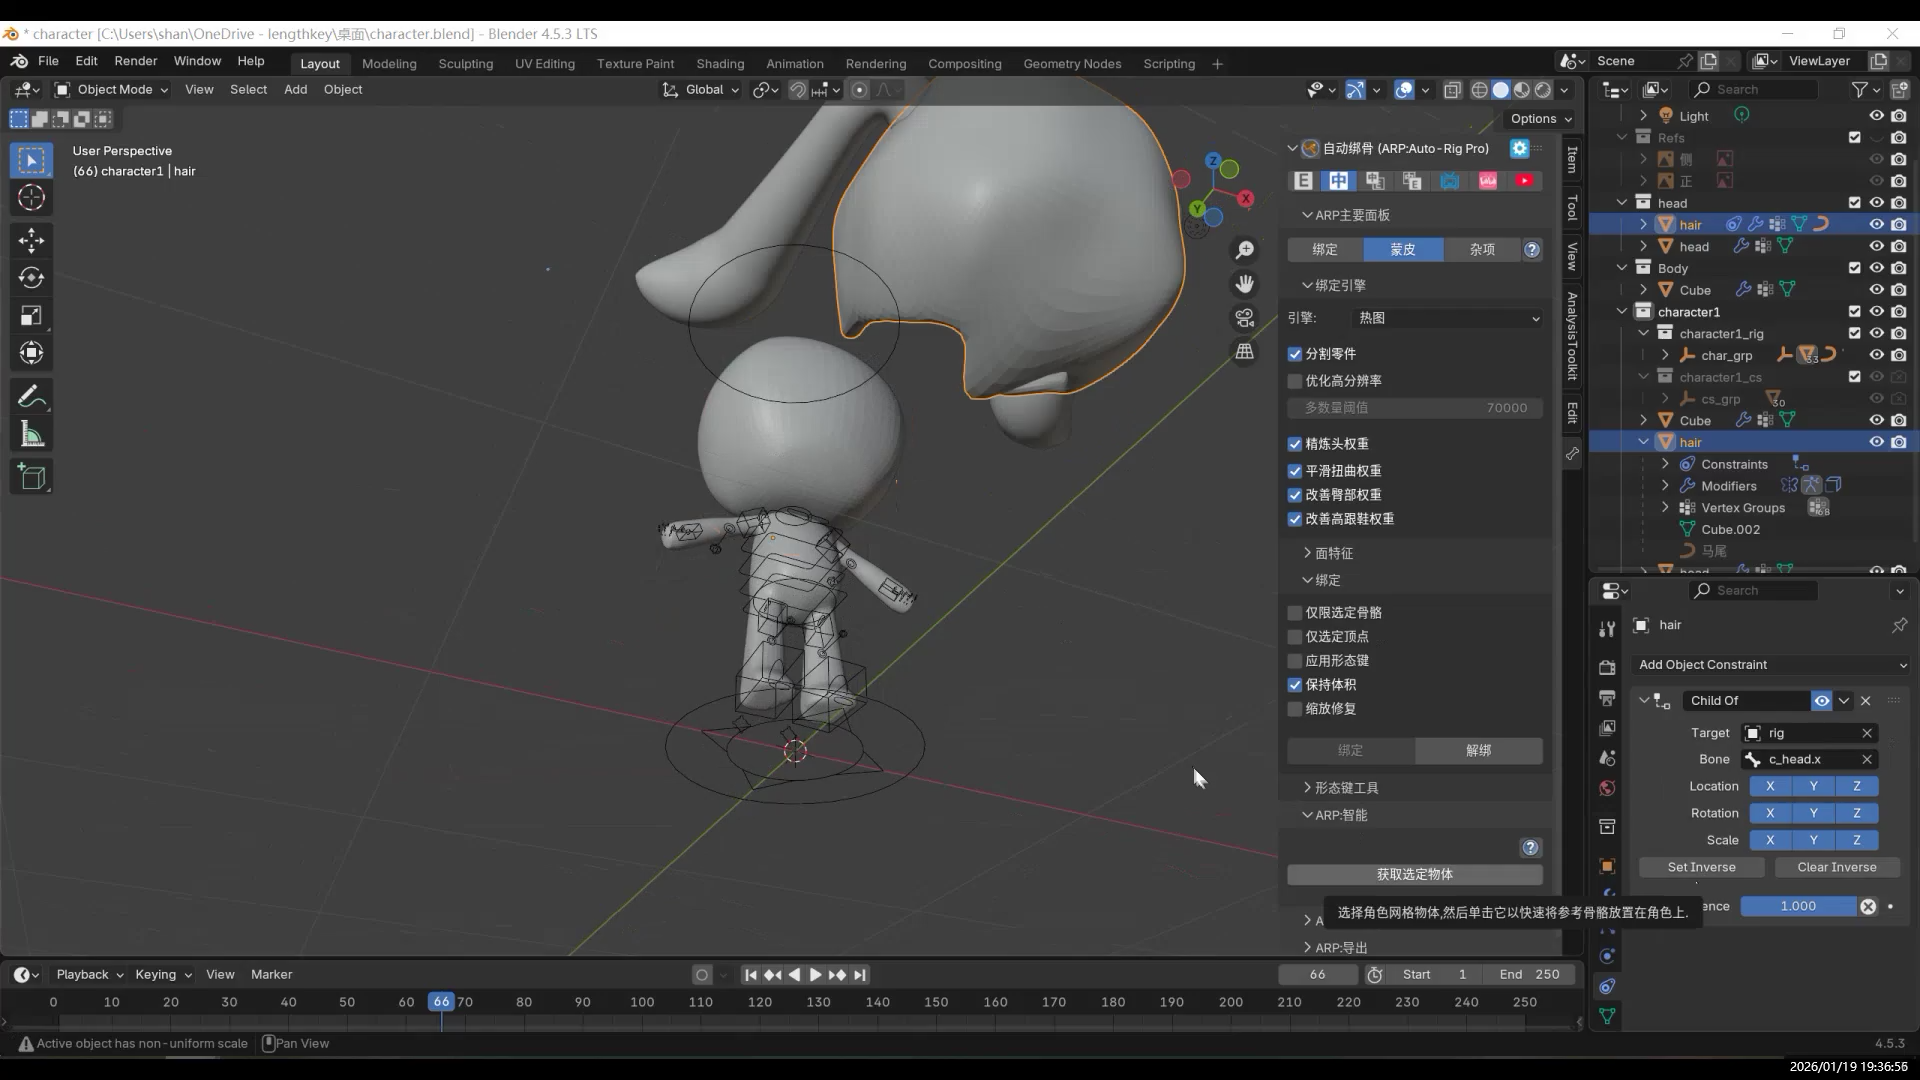The image size is (1920, 1080).
Task: Select the Measure tool
Action: pyautogui.click(x=31, y=435)
